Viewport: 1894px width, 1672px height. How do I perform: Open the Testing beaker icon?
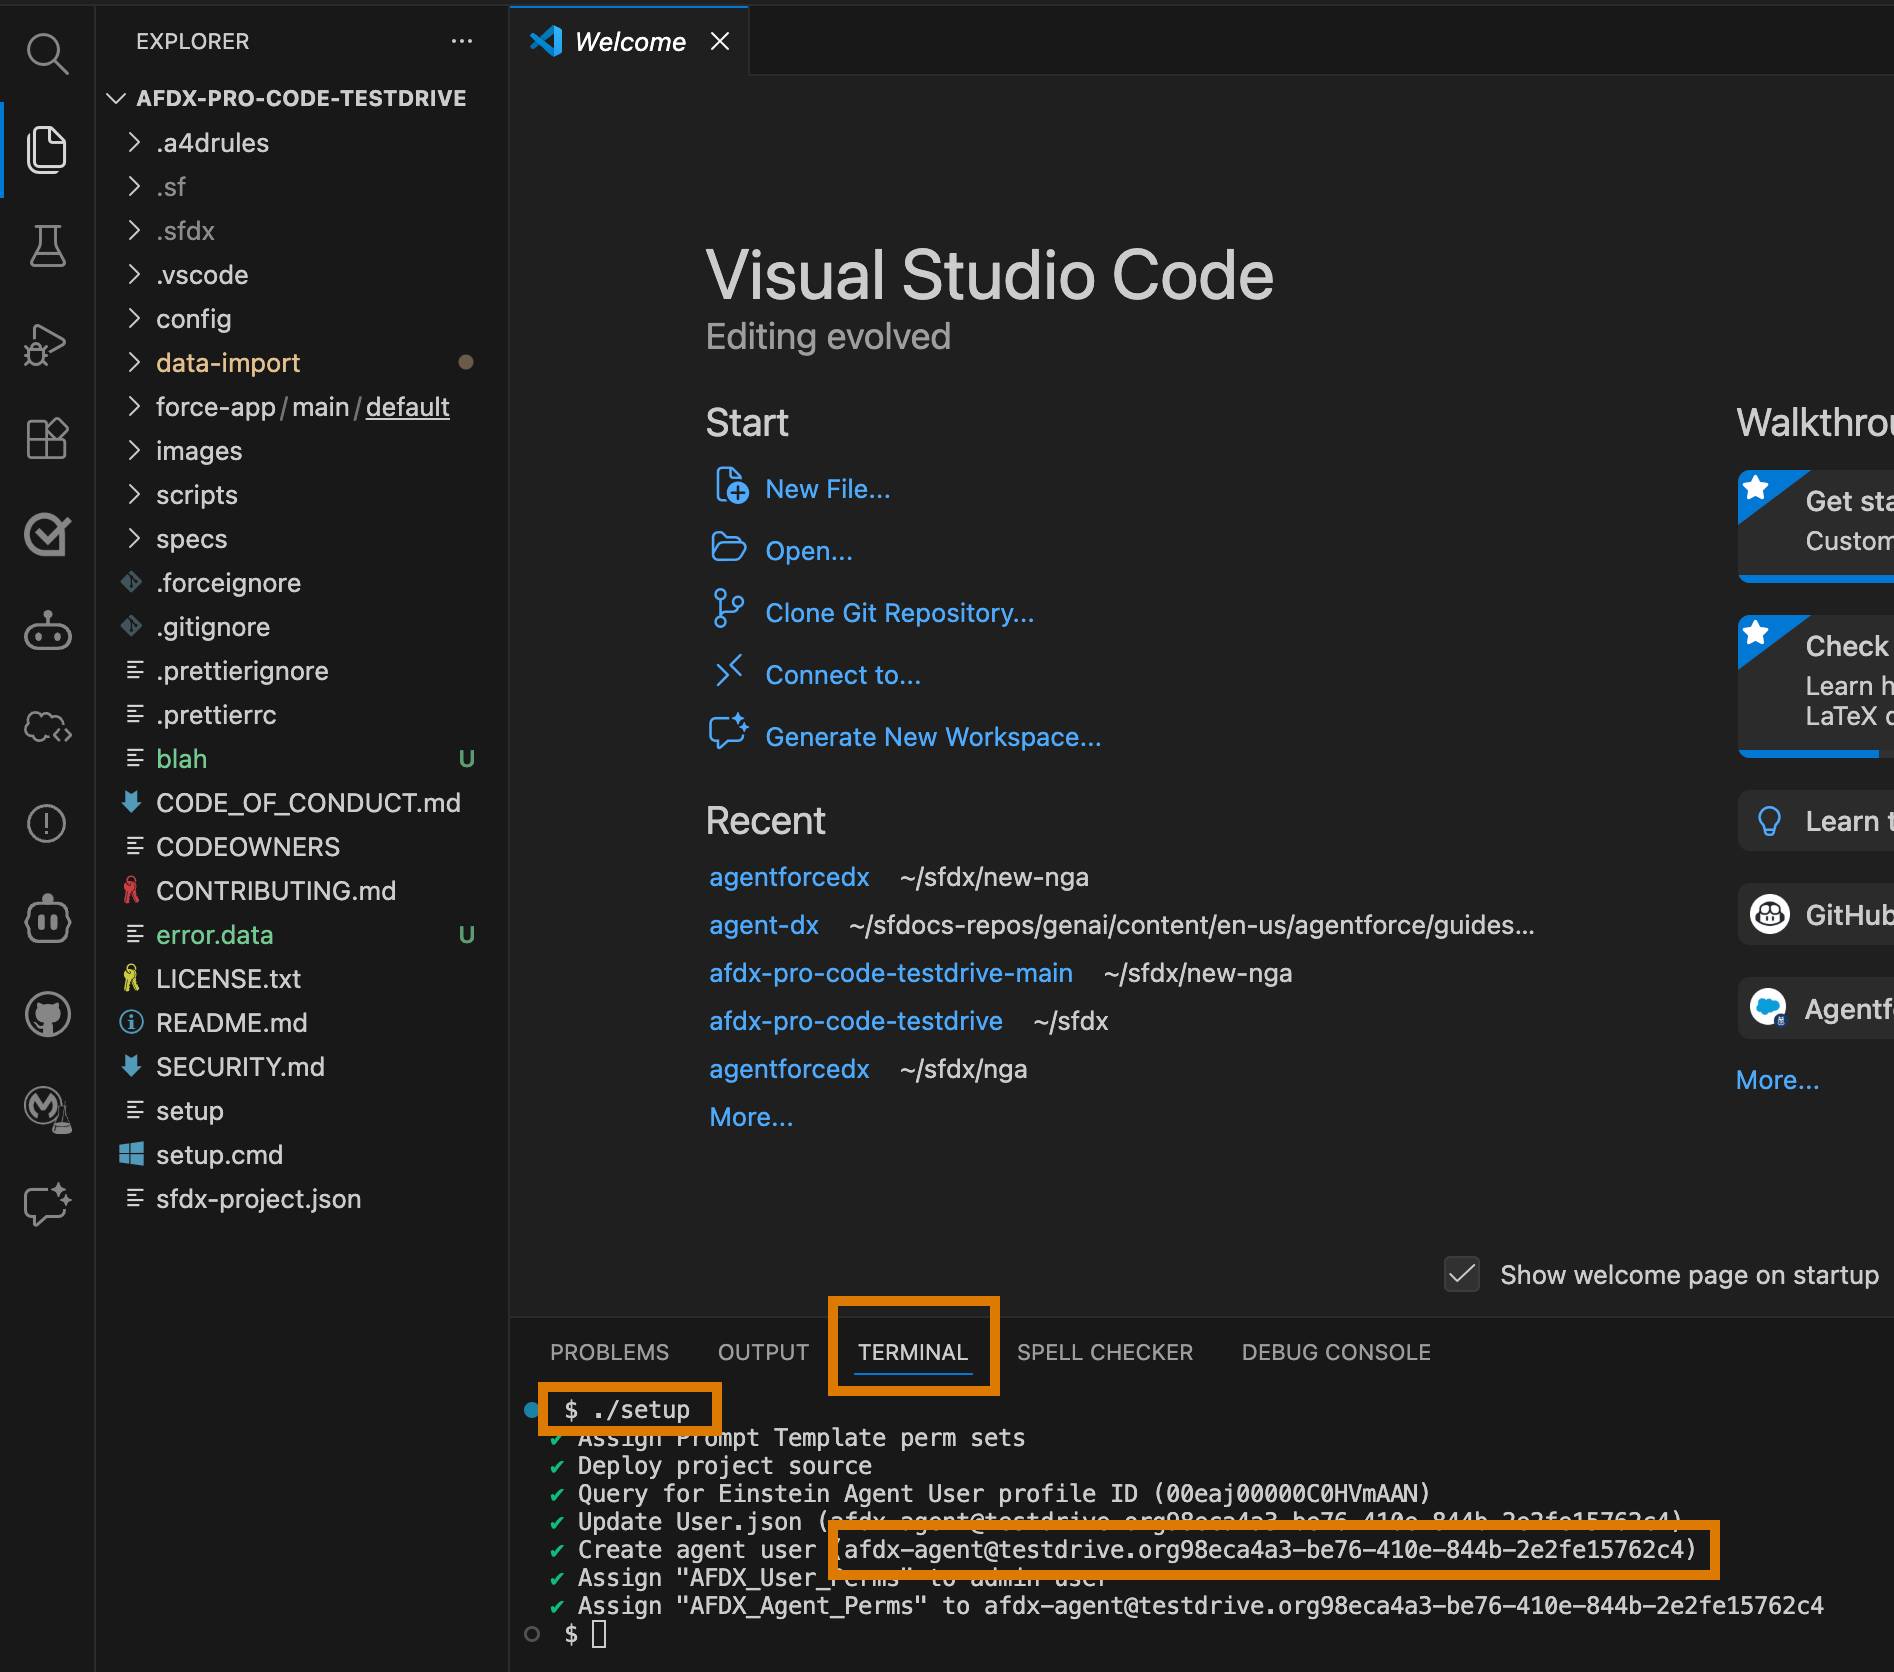coord(47,245)
